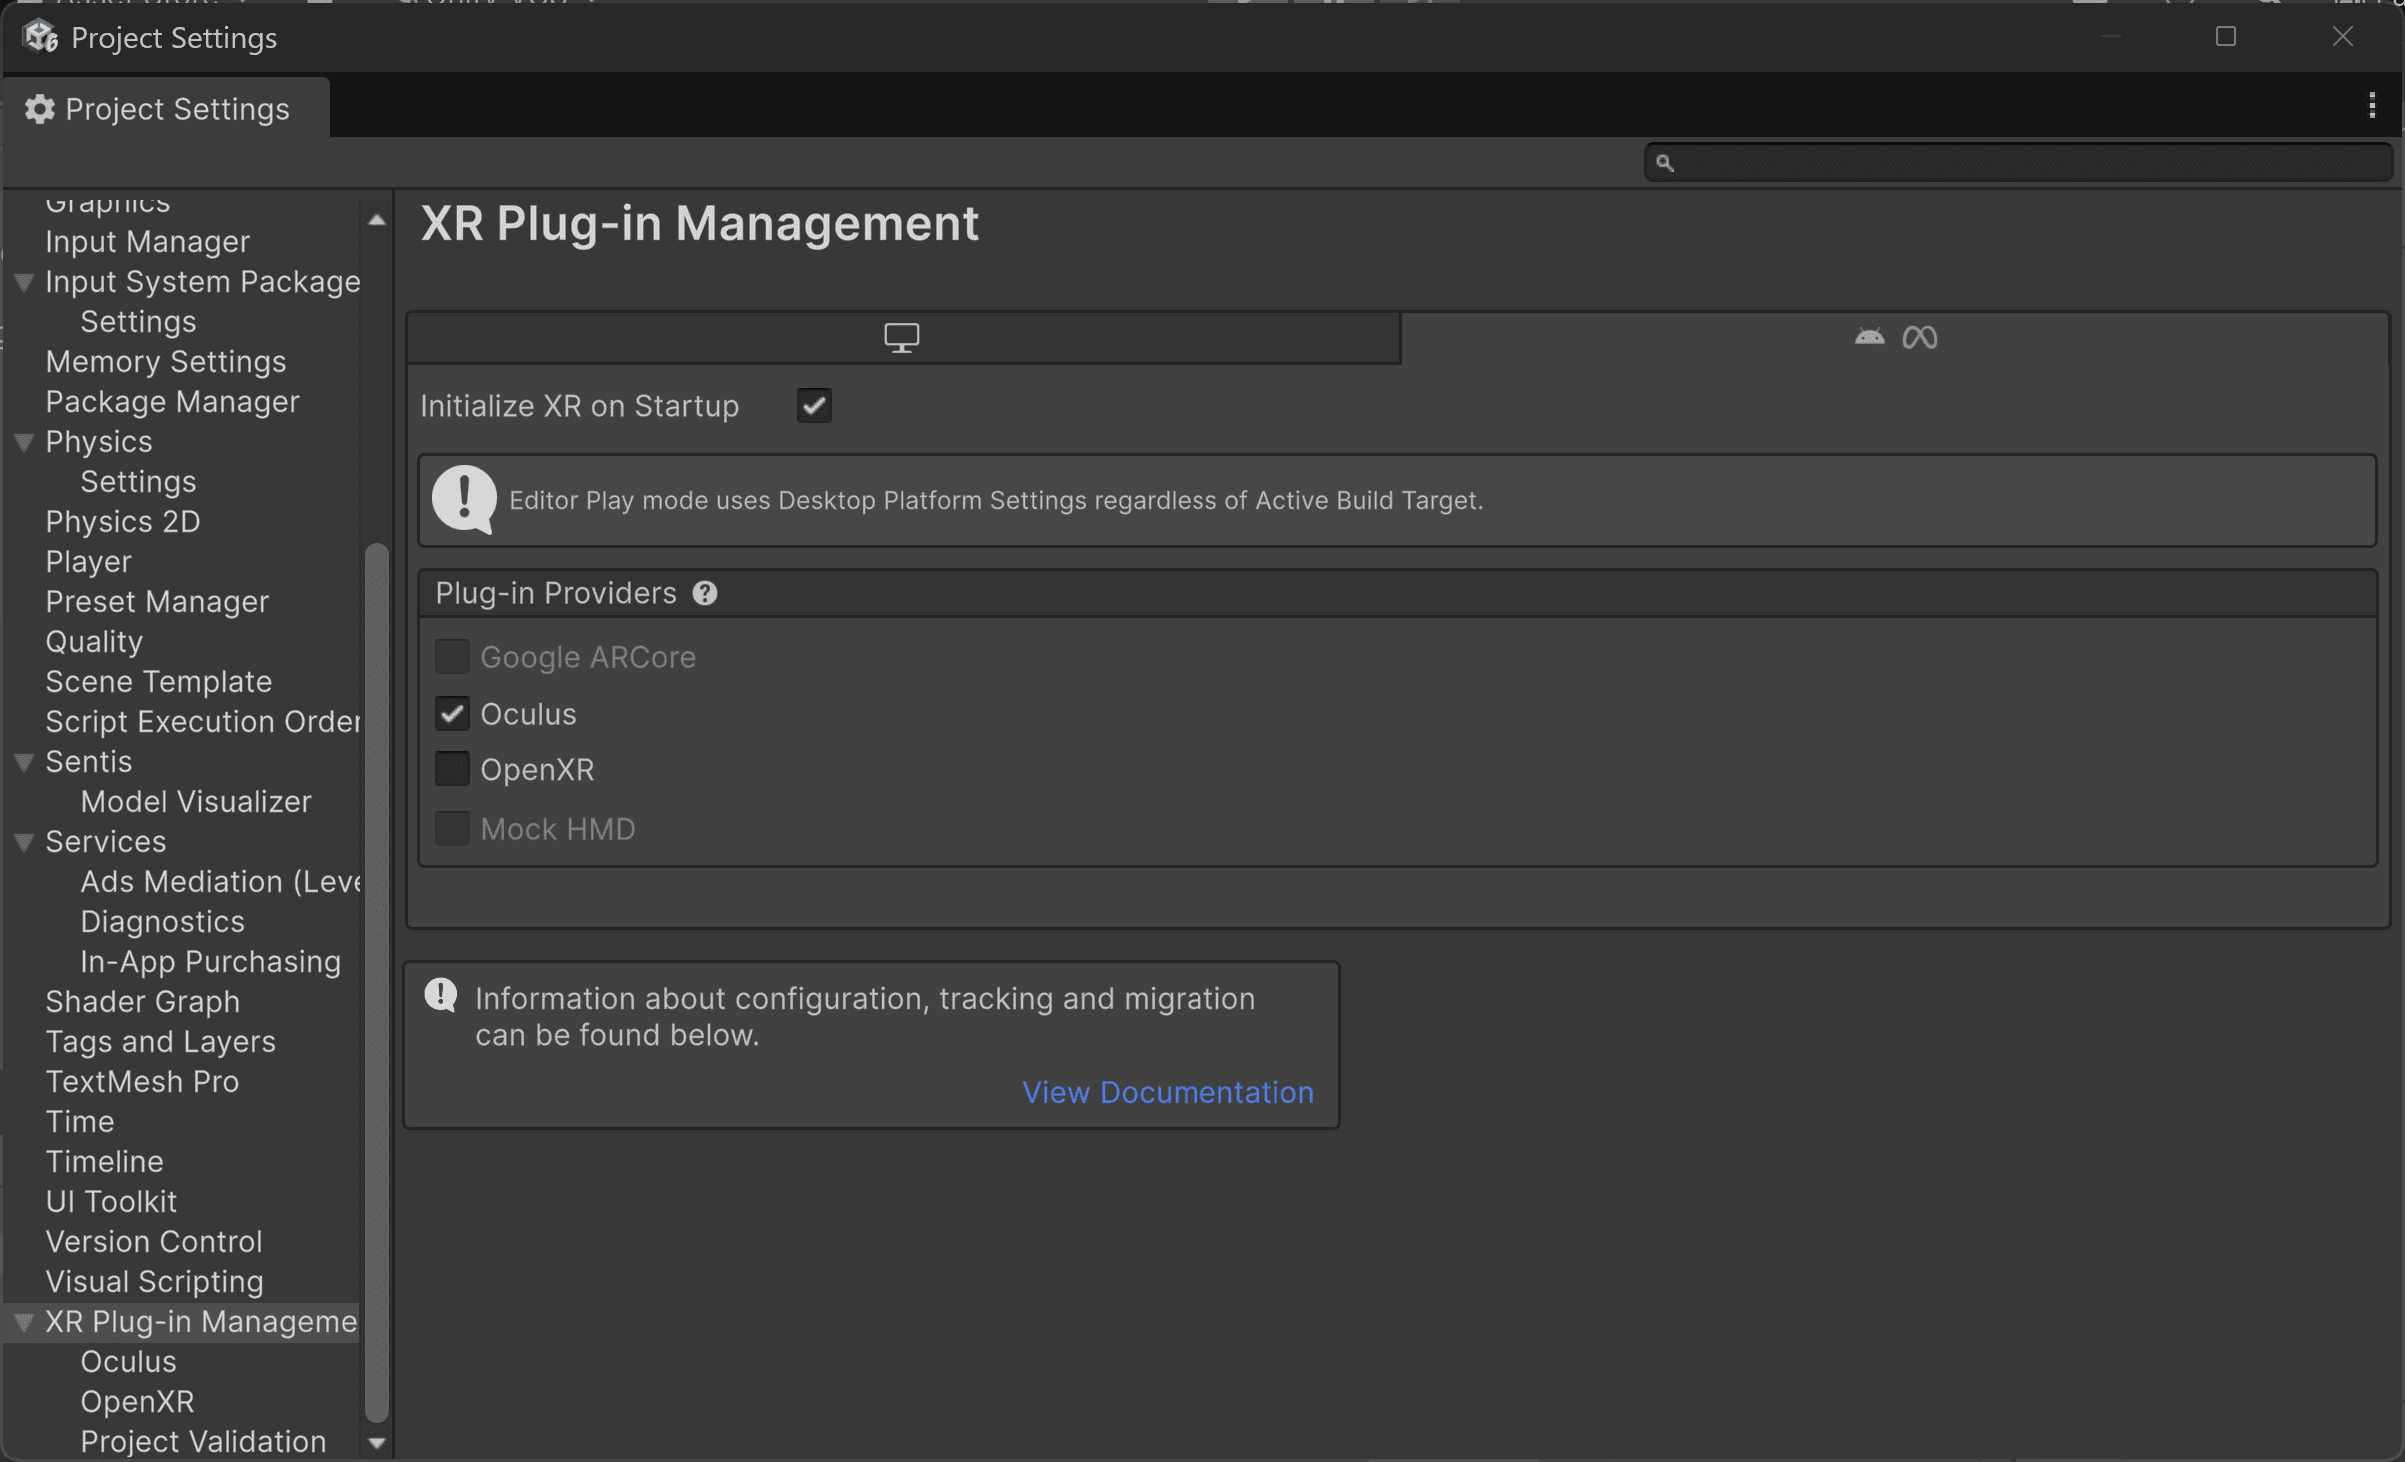Screen dimensions: 2405x1462
Task: Collapse the XR Plug-in Management section
Action: click(x=24, y=1323)
